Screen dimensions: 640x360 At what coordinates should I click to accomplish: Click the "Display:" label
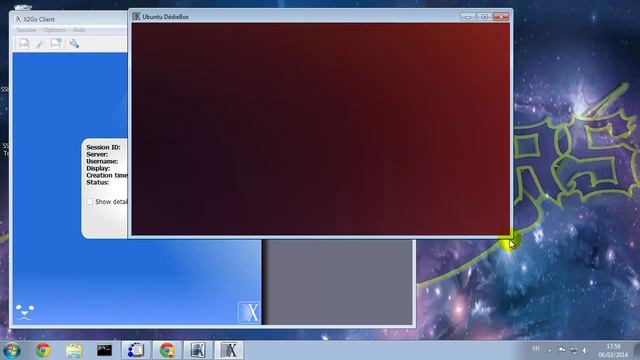[98, 168]
